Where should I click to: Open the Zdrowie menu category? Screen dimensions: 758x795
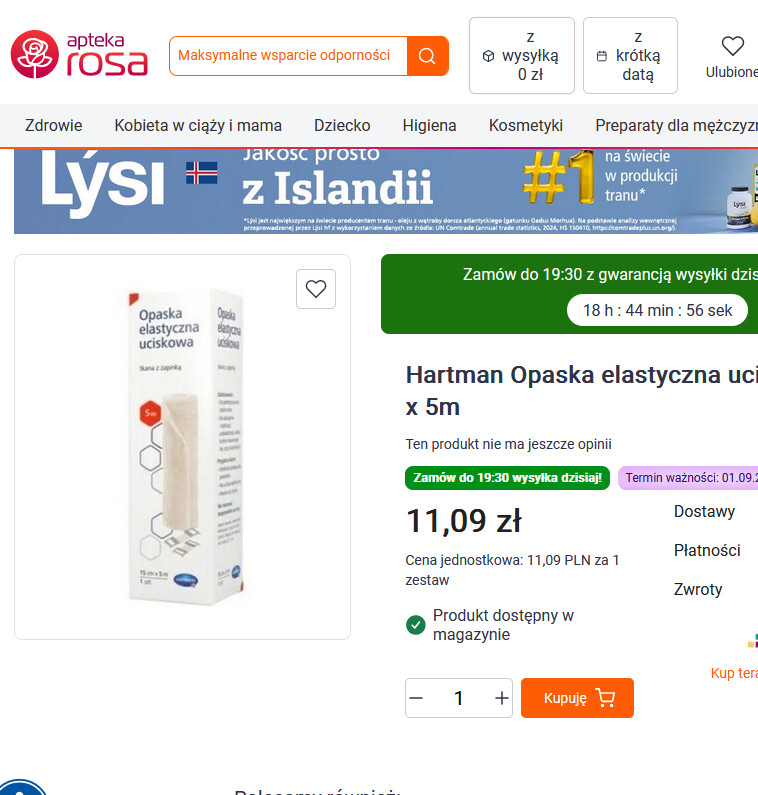coord(54,125)
